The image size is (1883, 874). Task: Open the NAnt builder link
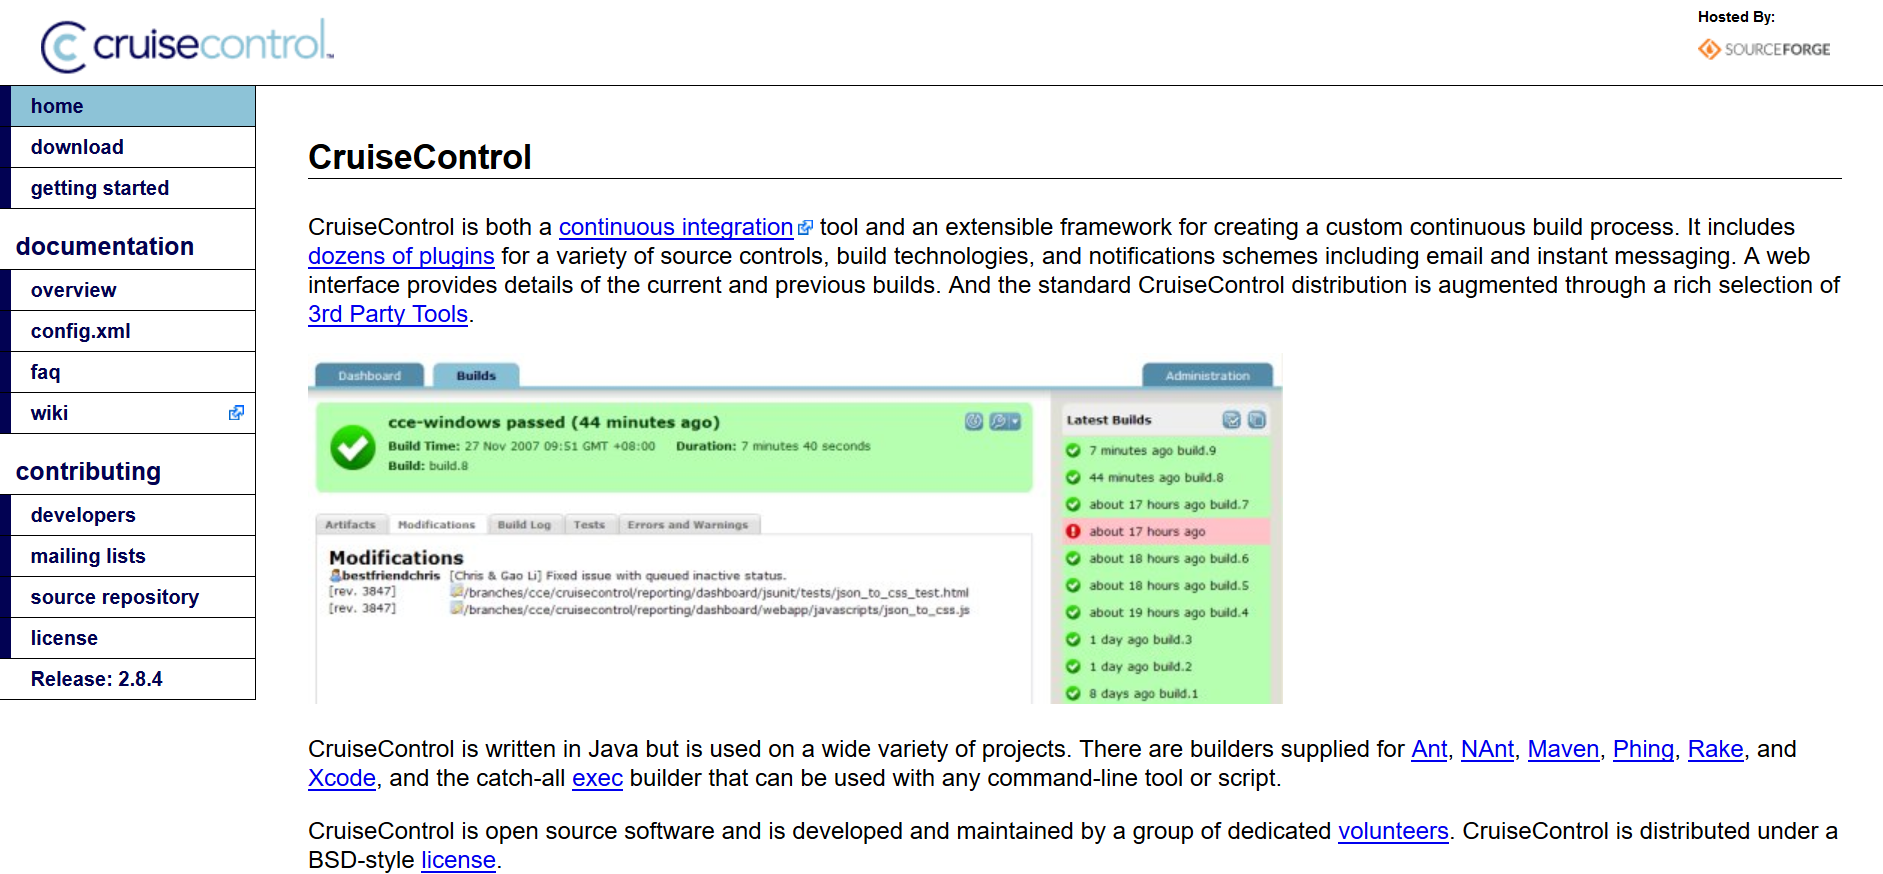pyautogui.click(x=1488, y=750)
